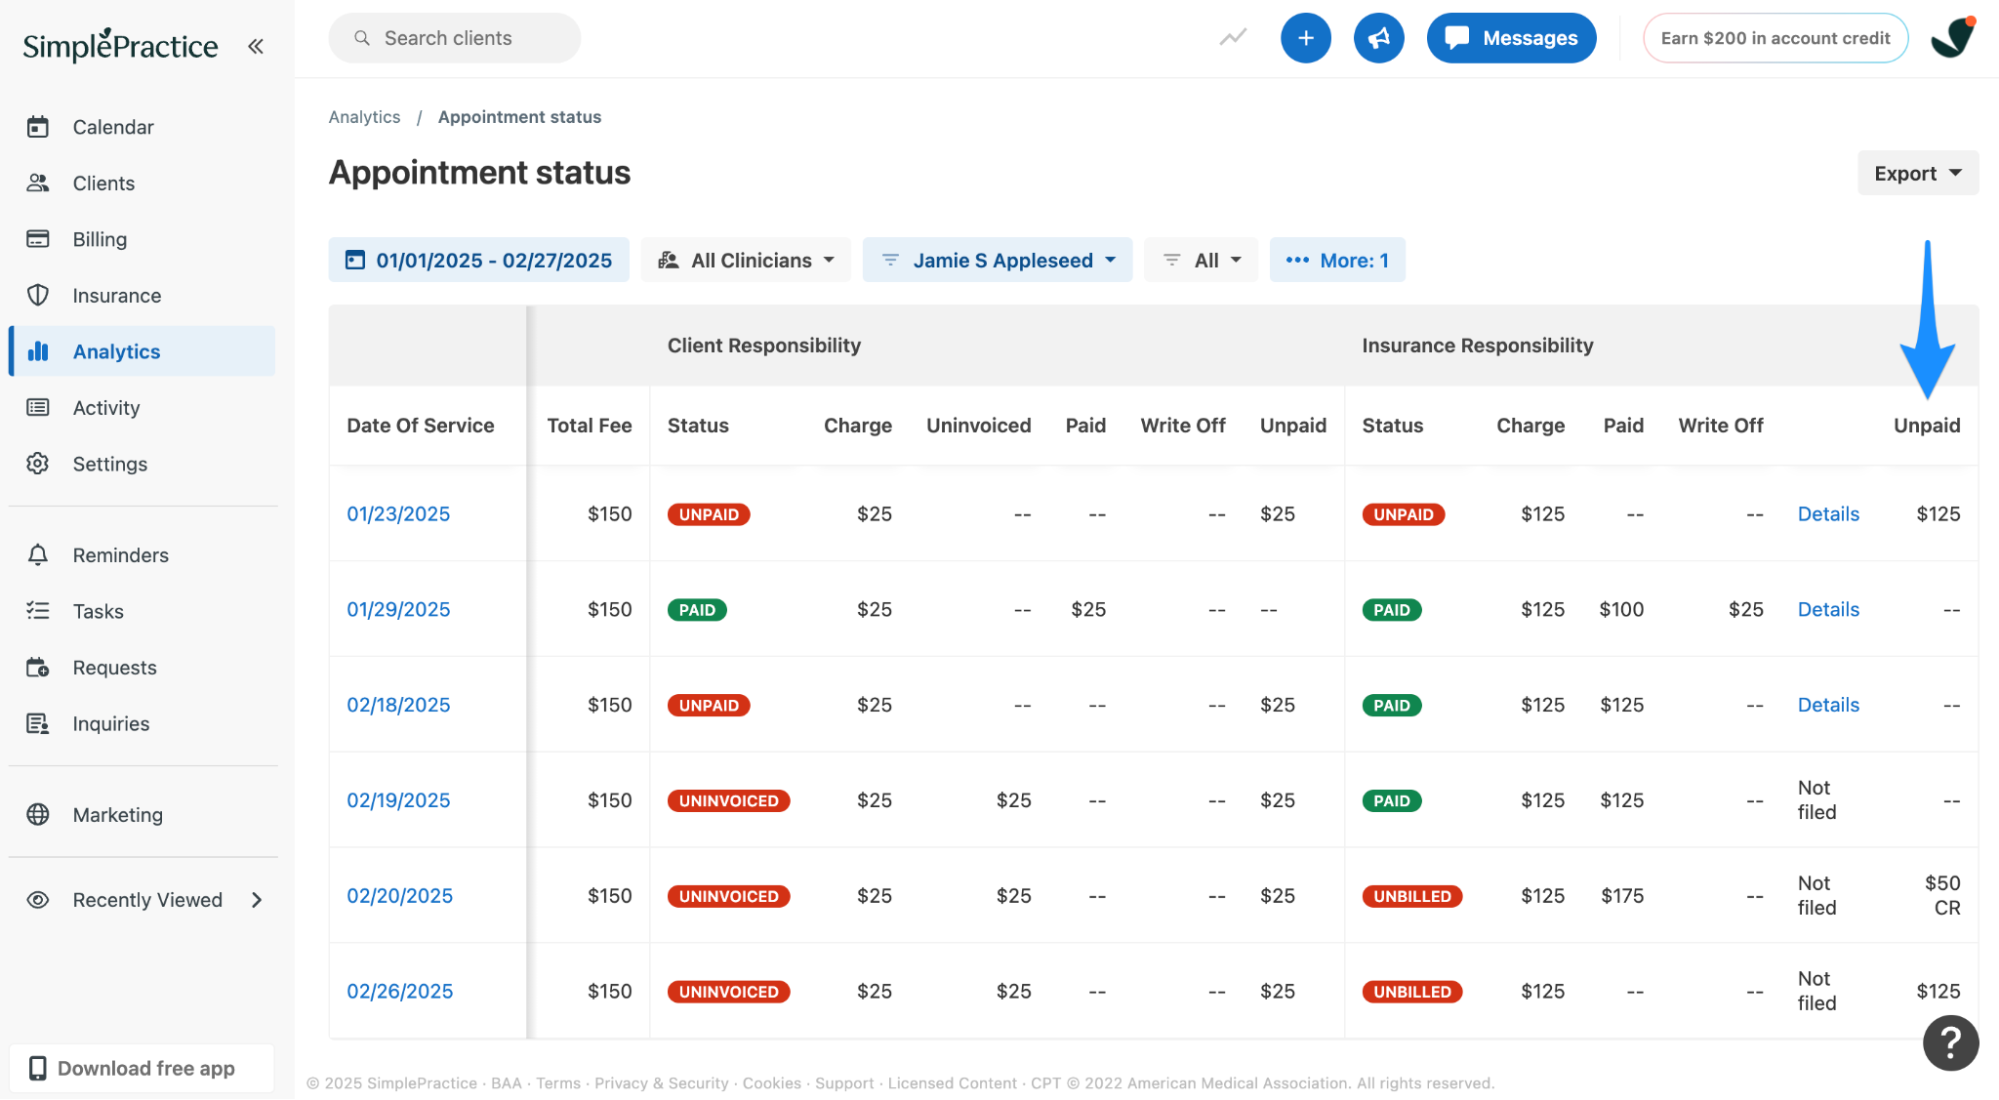
Task: Open the 01/23/2025 date of service link
Action: coord(398,514)
